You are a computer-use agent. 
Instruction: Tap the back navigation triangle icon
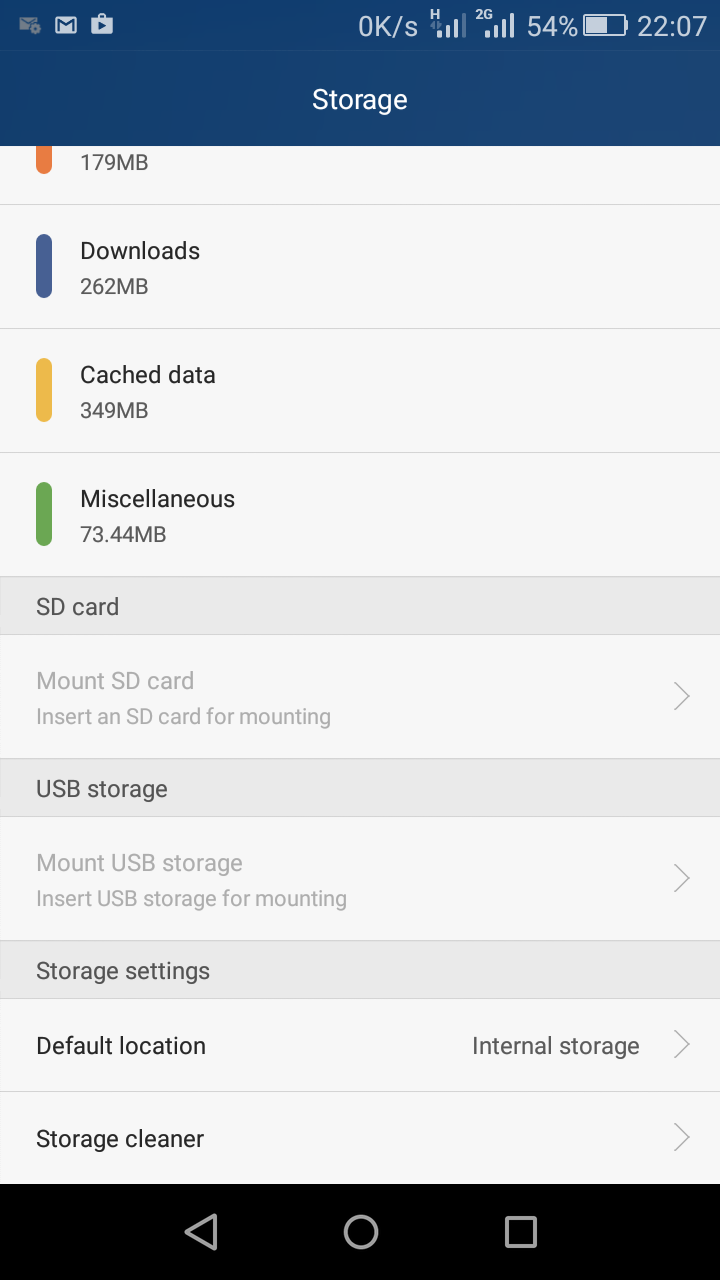coord(202,1231)
